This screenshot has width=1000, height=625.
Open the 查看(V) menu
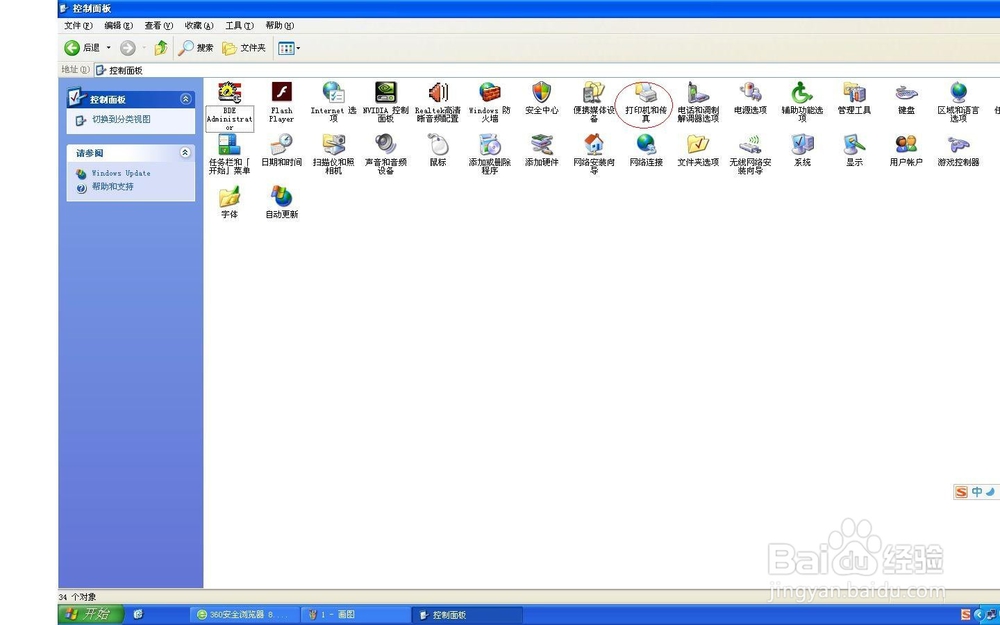(159, 26)
